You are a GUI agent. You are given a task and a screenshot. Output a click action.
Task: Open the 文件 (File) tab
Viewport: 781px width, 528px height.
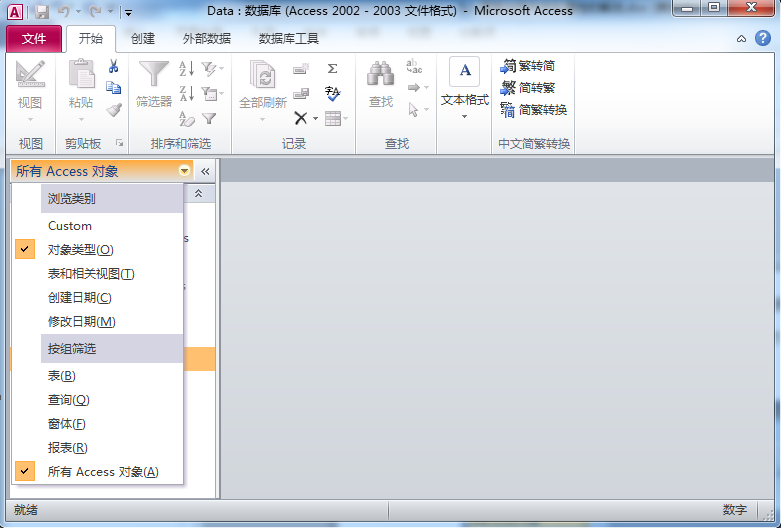click(34, 39)
